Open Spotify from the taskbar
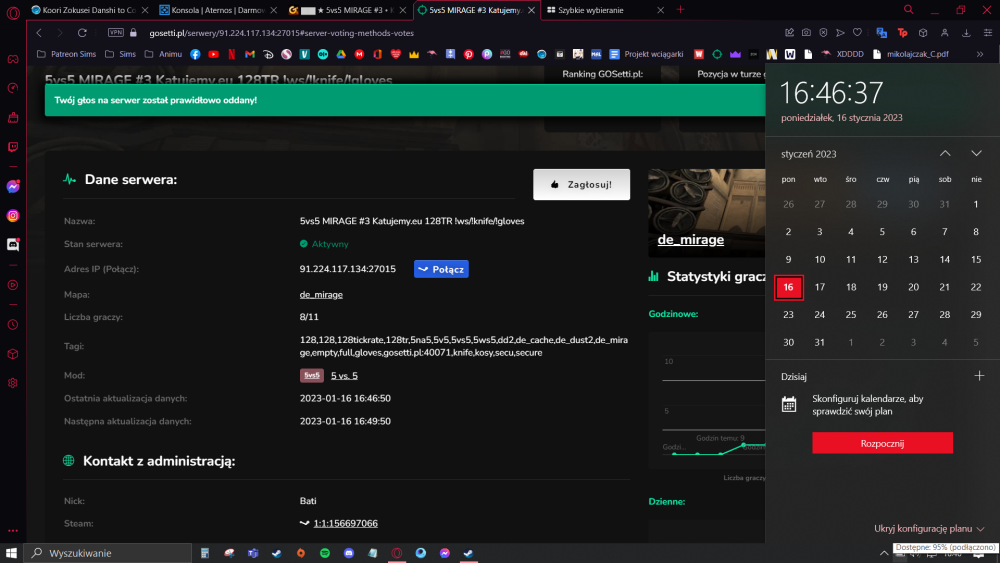The width and height of the screenshot is (1000, 563). pos(325,553)
